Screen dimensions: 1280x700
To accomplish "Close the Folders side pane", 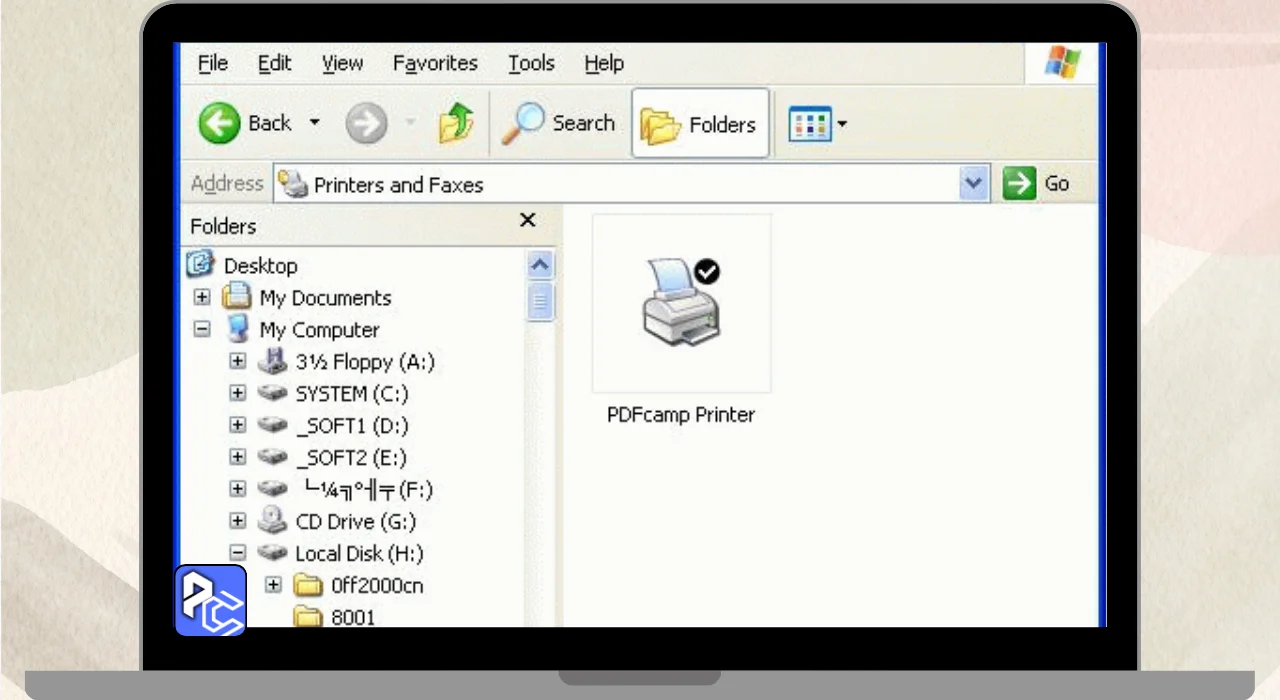I will tap(528, 221).
